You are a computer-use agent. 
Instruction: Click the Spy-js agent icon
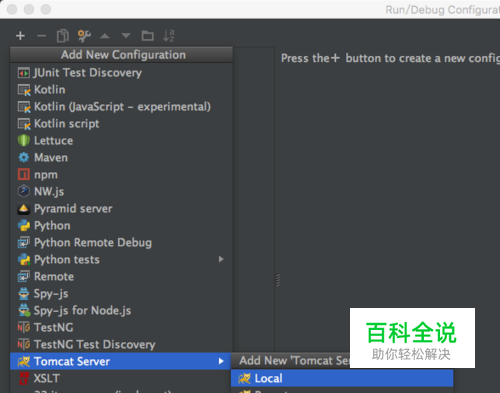pyautogui.click(x=24, y=293)
